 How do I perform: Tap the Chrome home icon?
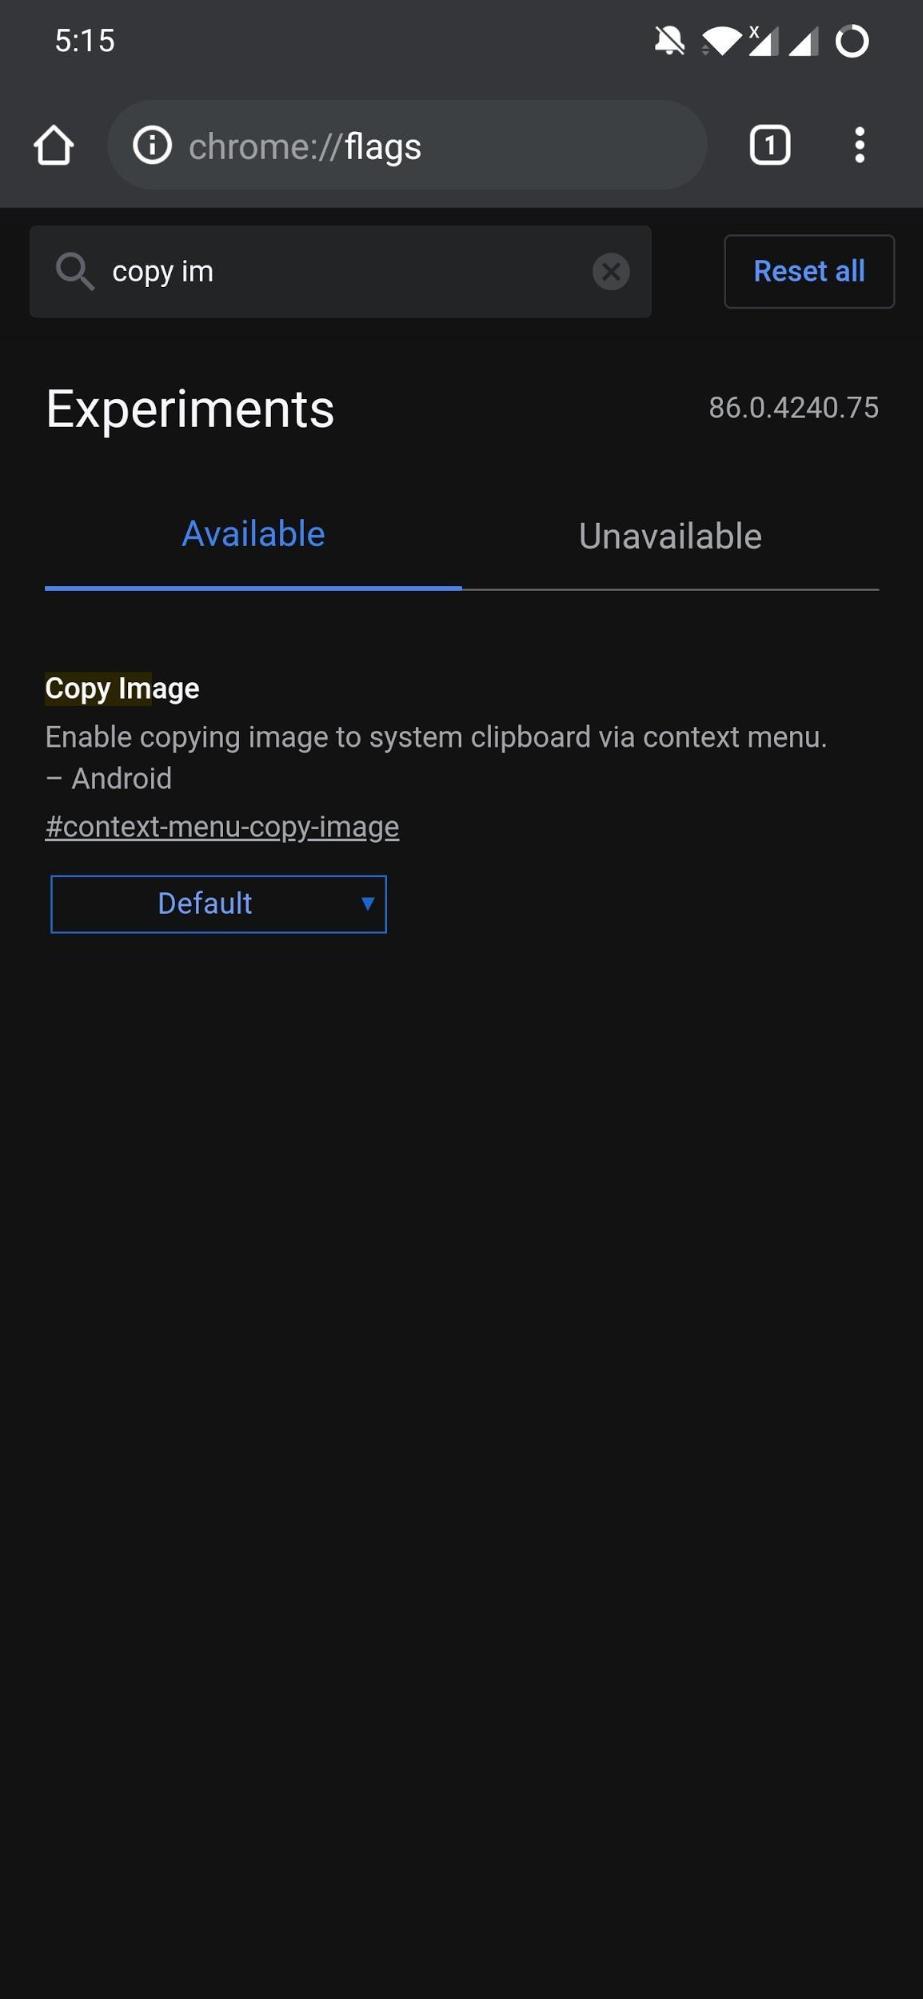54,146
